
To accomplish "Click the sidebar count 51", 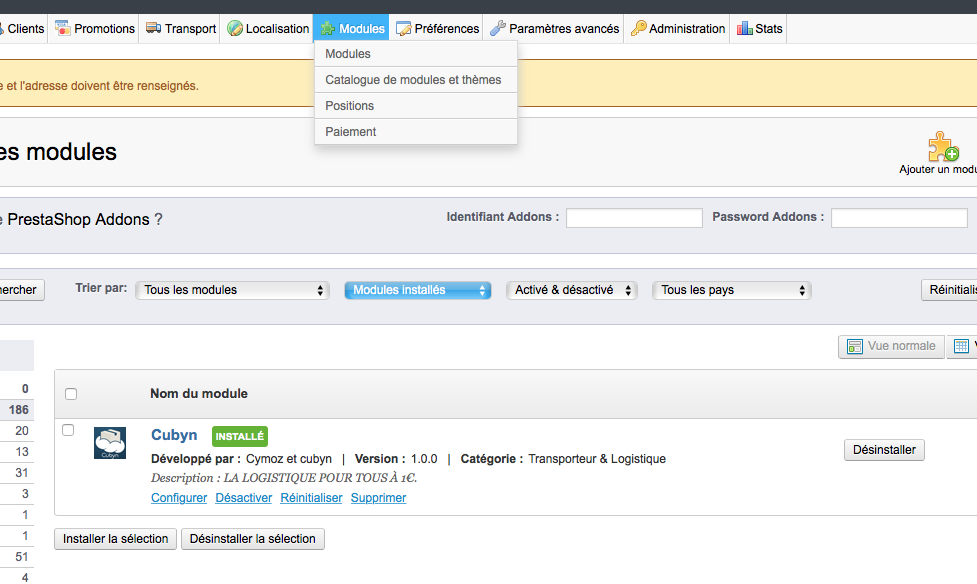I will click(22, 557).
